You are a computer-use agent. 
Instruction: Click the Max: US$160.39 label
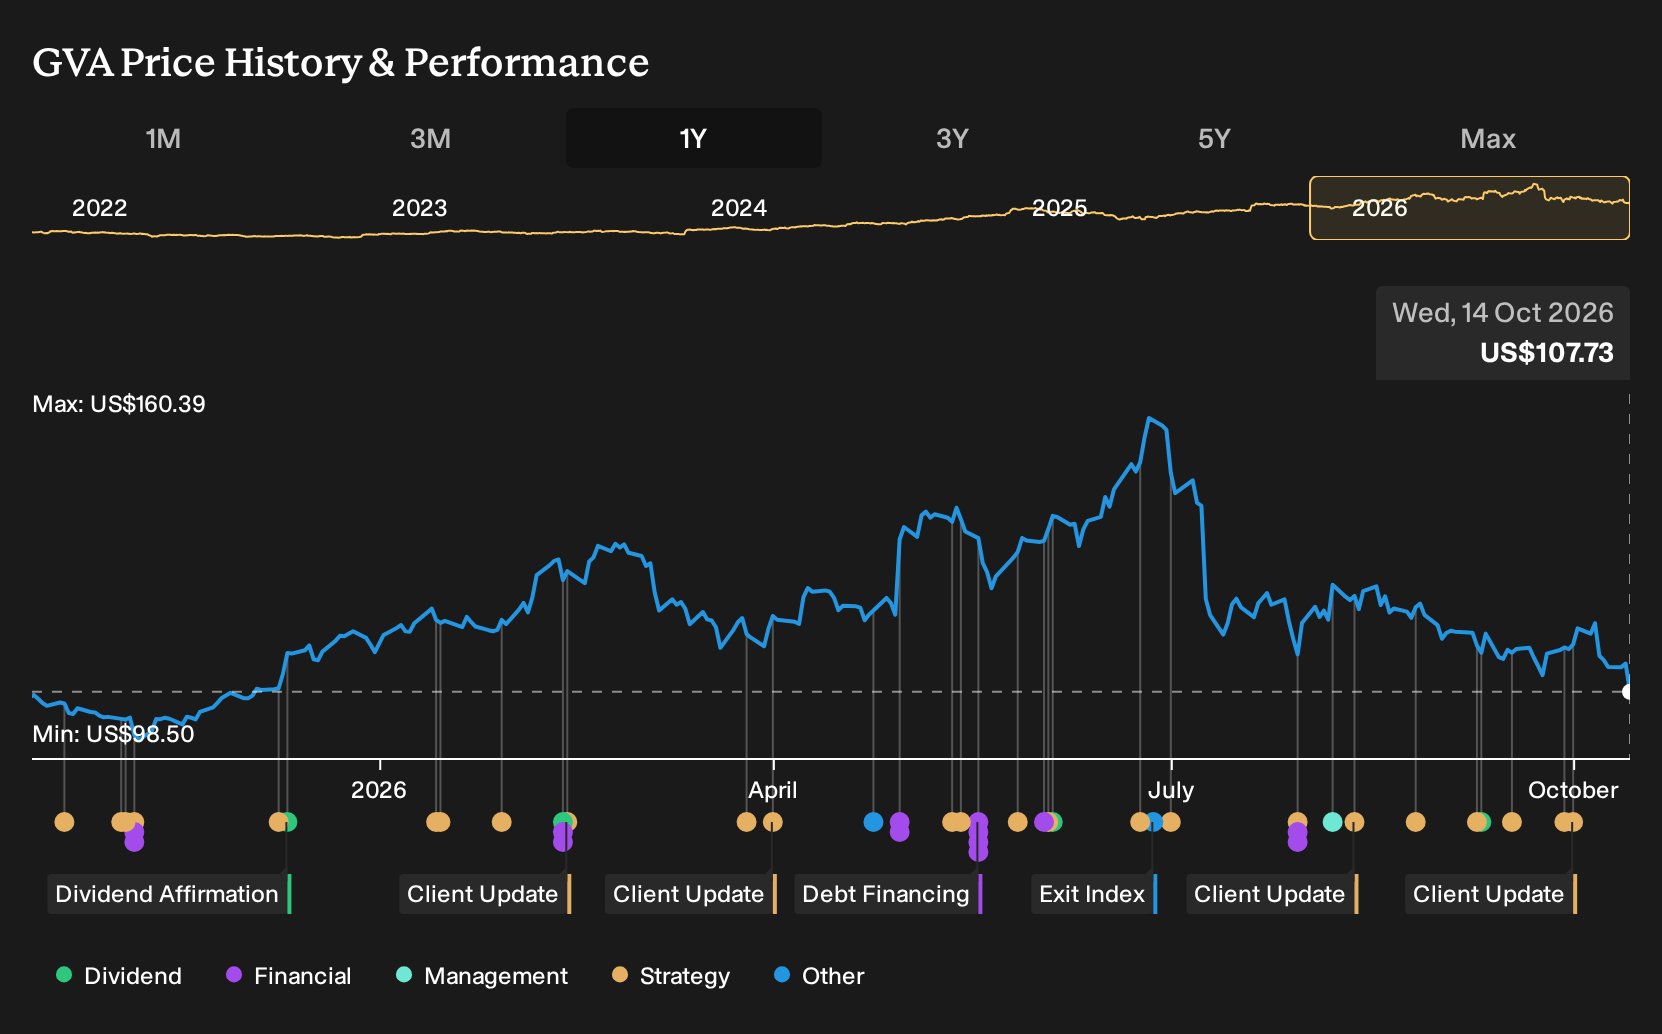click(x=119, y=404)
